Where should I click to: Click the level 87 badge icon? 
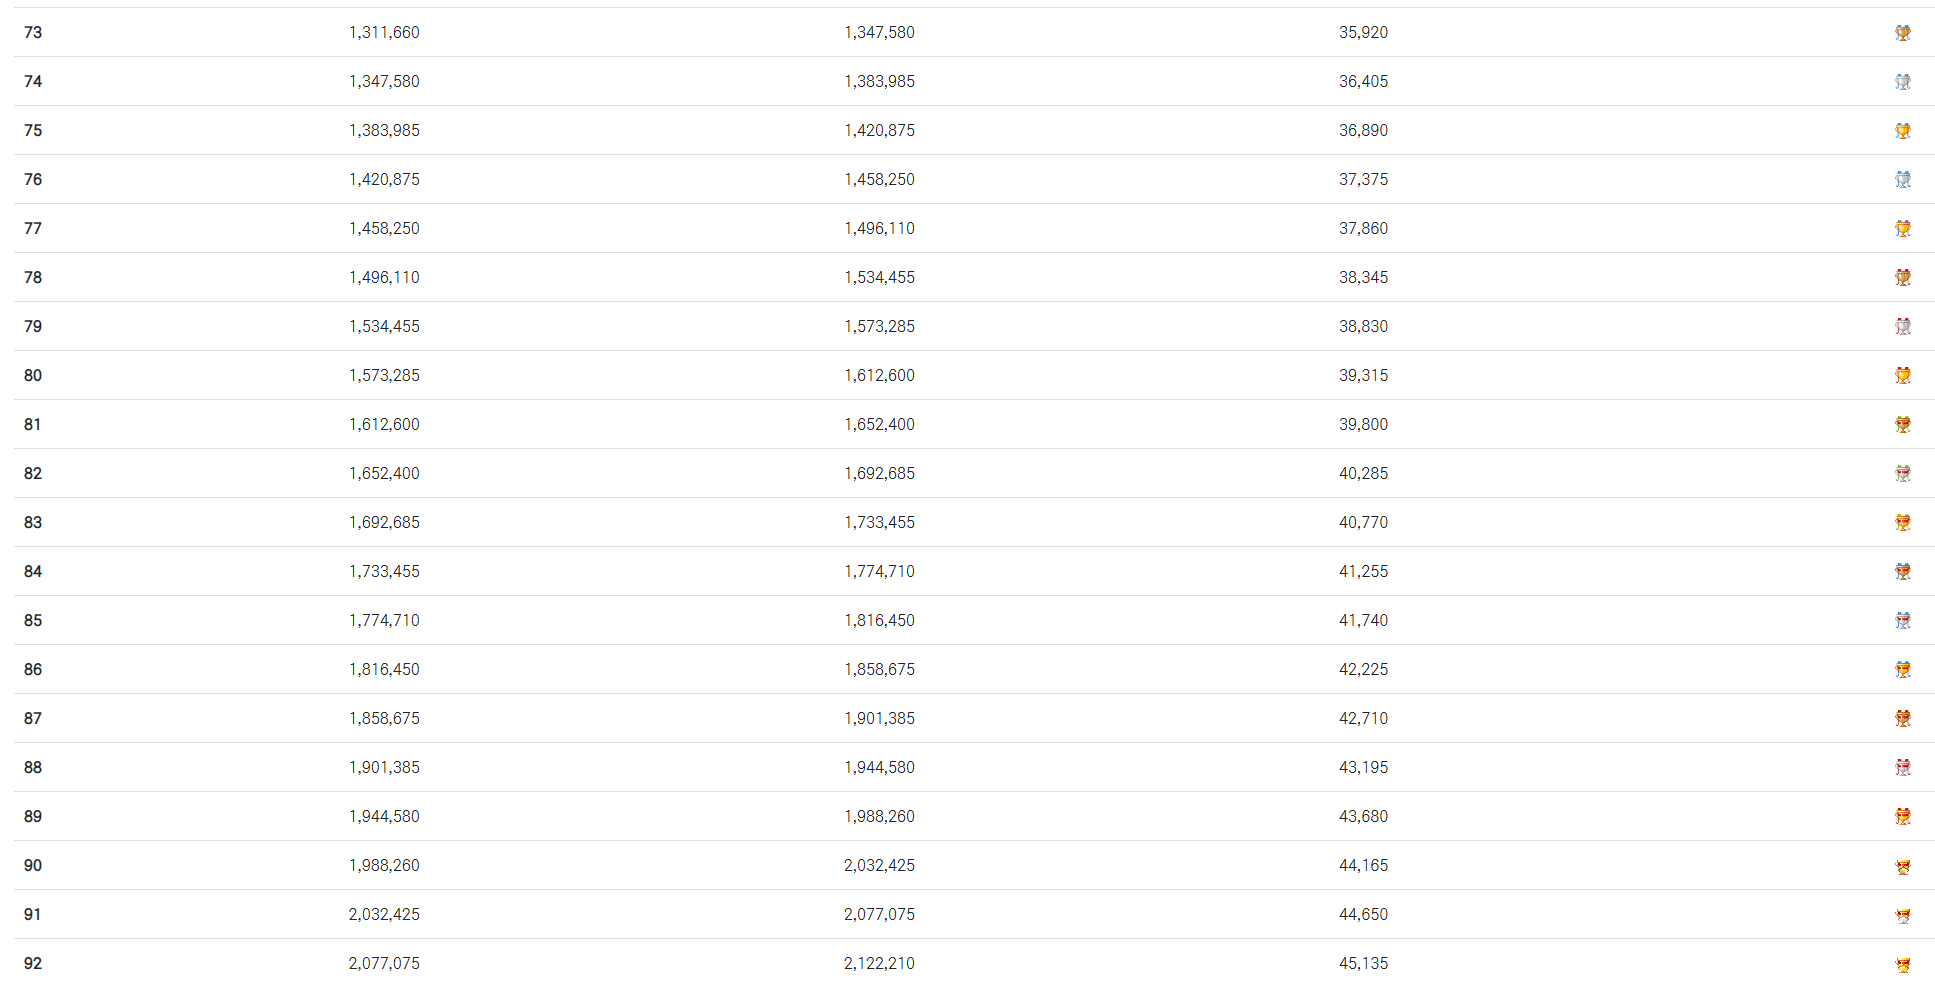1902,719
